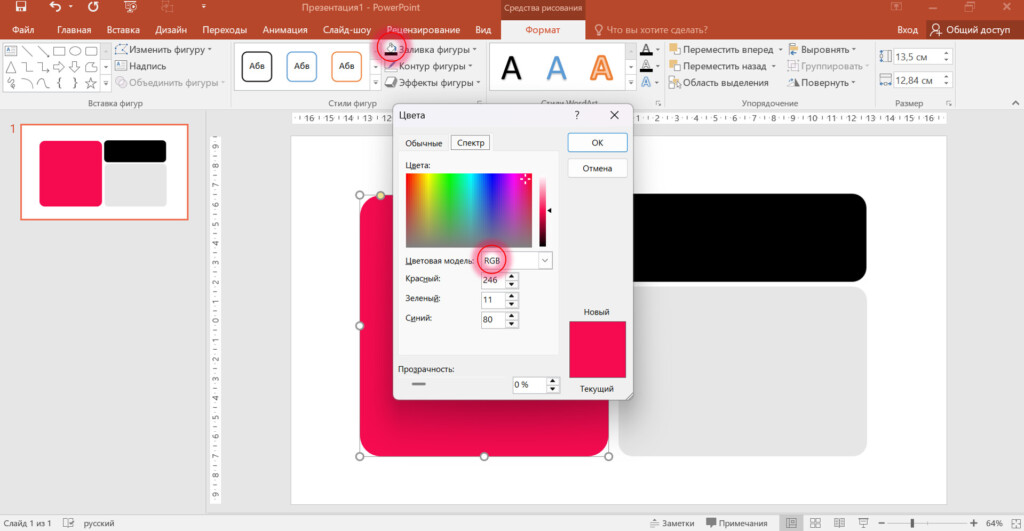Click Отмена in the Цвета dialog
This screenshot has width=1024, height=531.
click(x=598, y=168)
